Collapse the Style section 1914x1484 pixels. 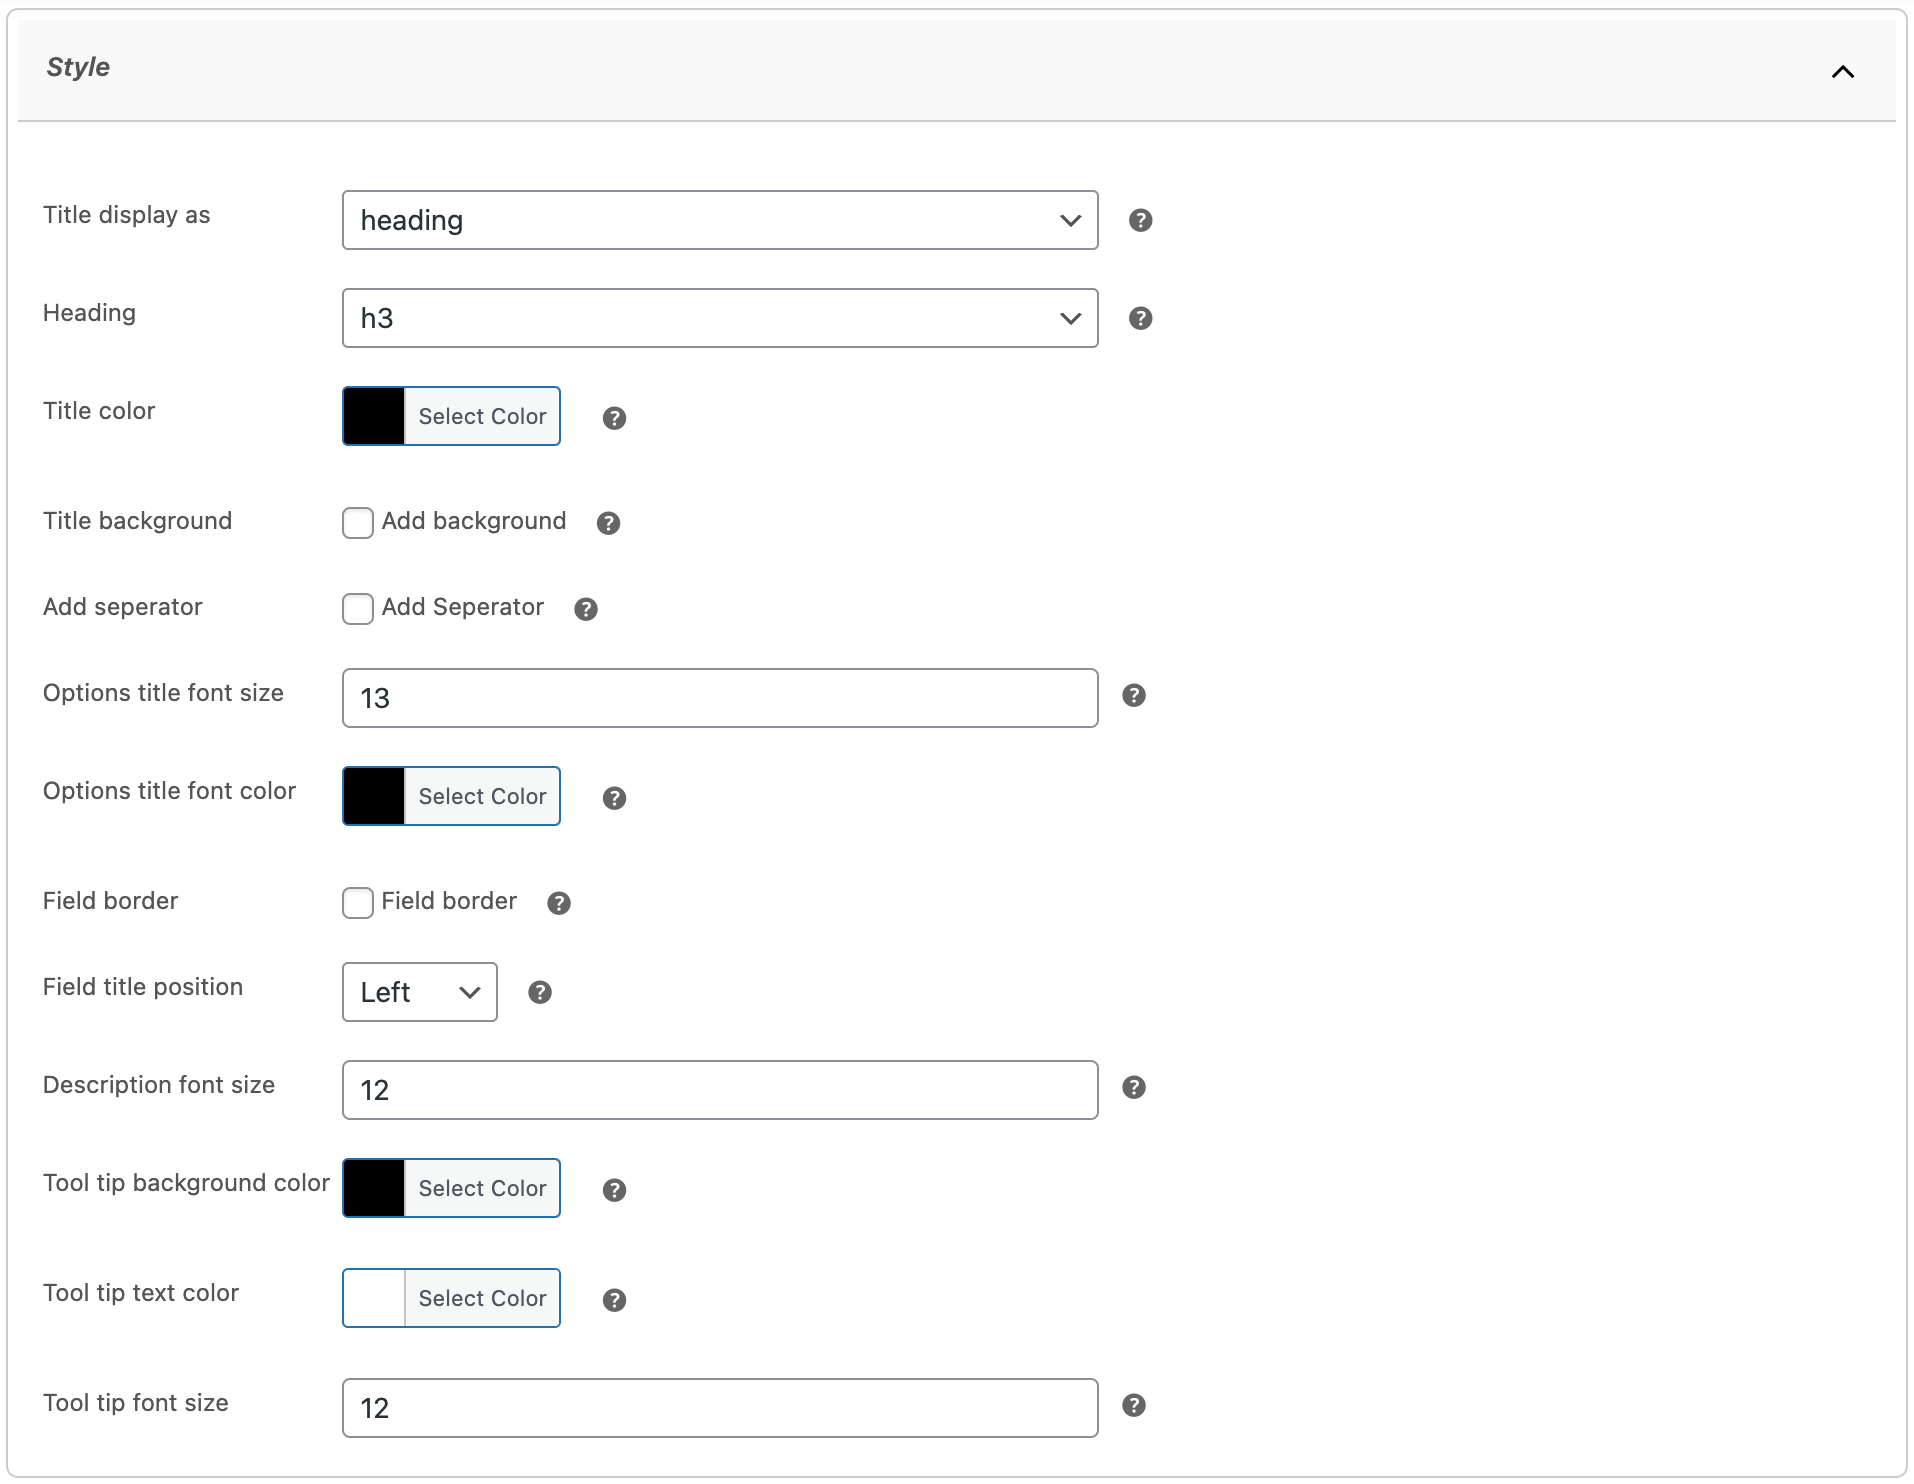click(1843, 72)
